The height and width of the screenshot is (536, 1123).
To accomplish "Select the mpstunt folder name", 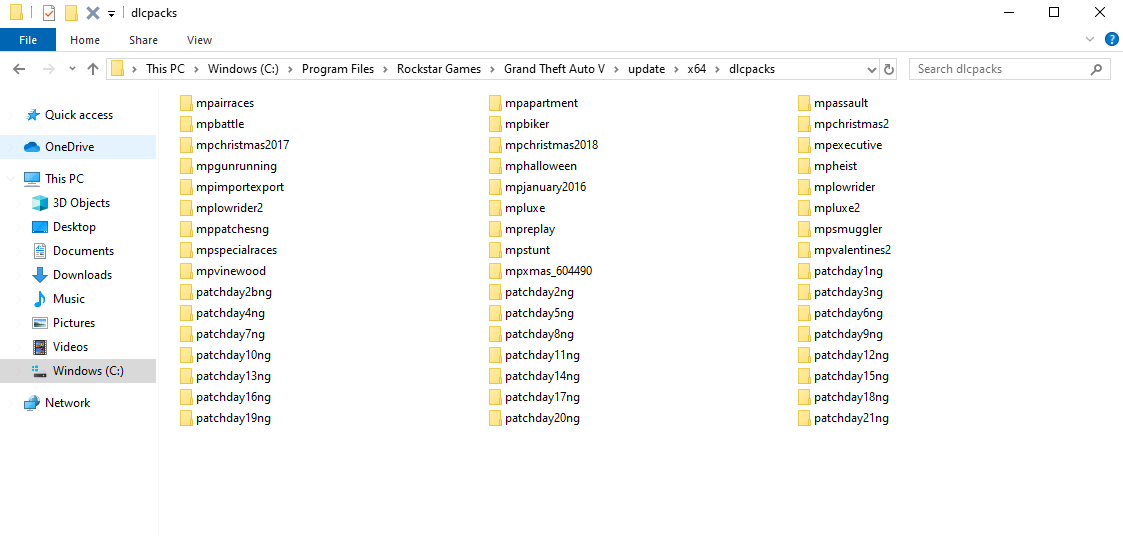I will click(x=526, y=250).
